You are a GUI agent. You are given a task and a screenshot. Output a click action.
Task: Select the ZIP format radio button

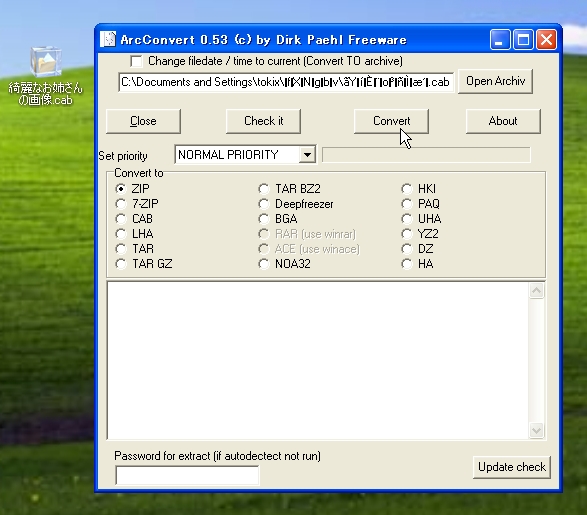click(121, 189)
